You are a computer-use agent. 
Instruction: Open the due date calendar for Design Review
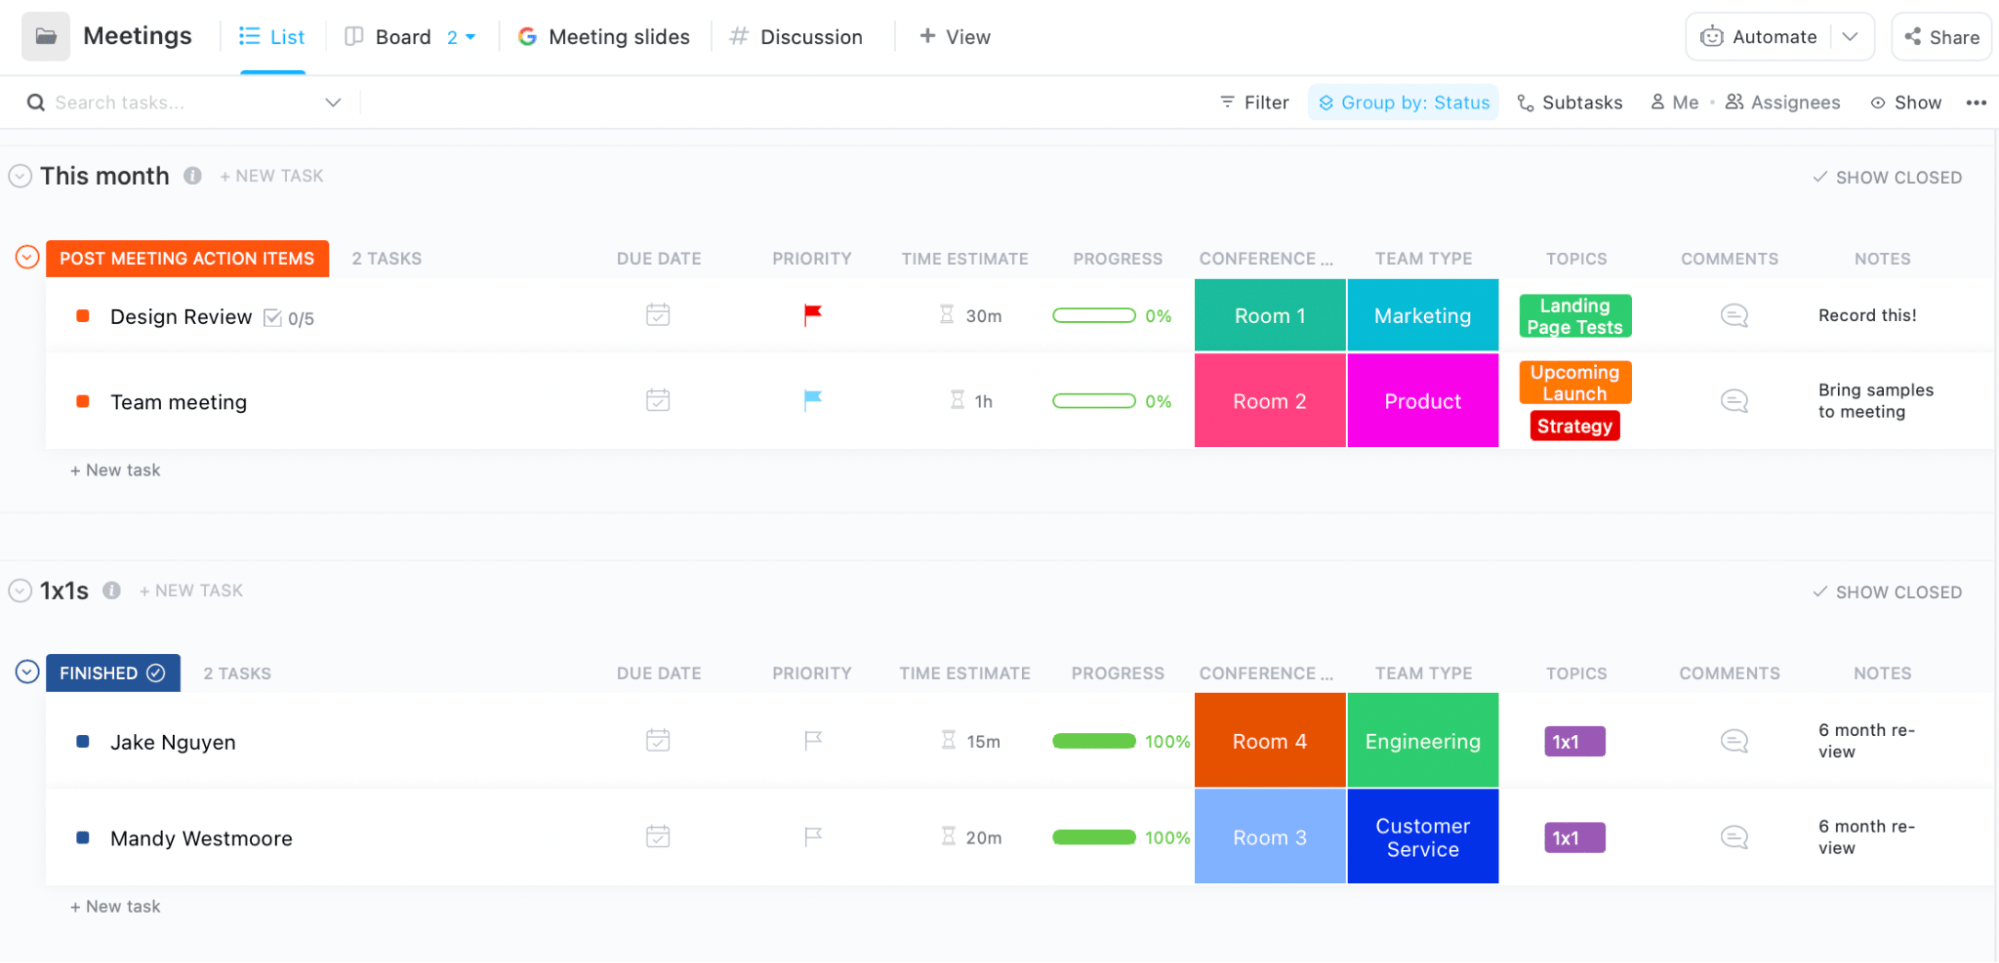658,315
